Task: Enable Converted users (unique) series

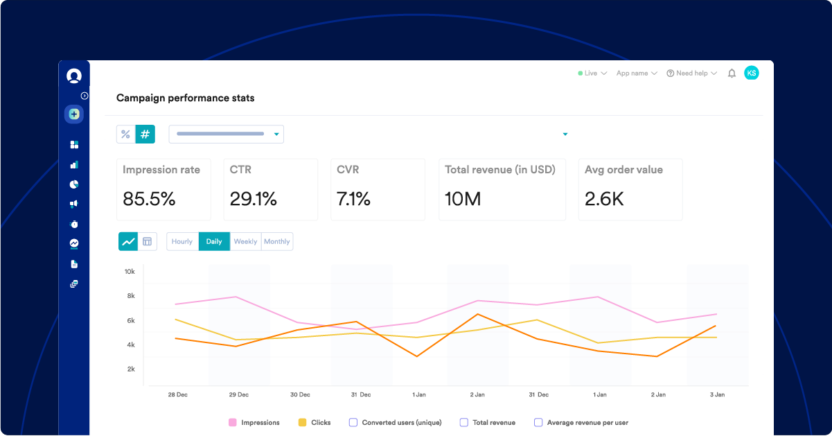Action: tap(353, 423)
